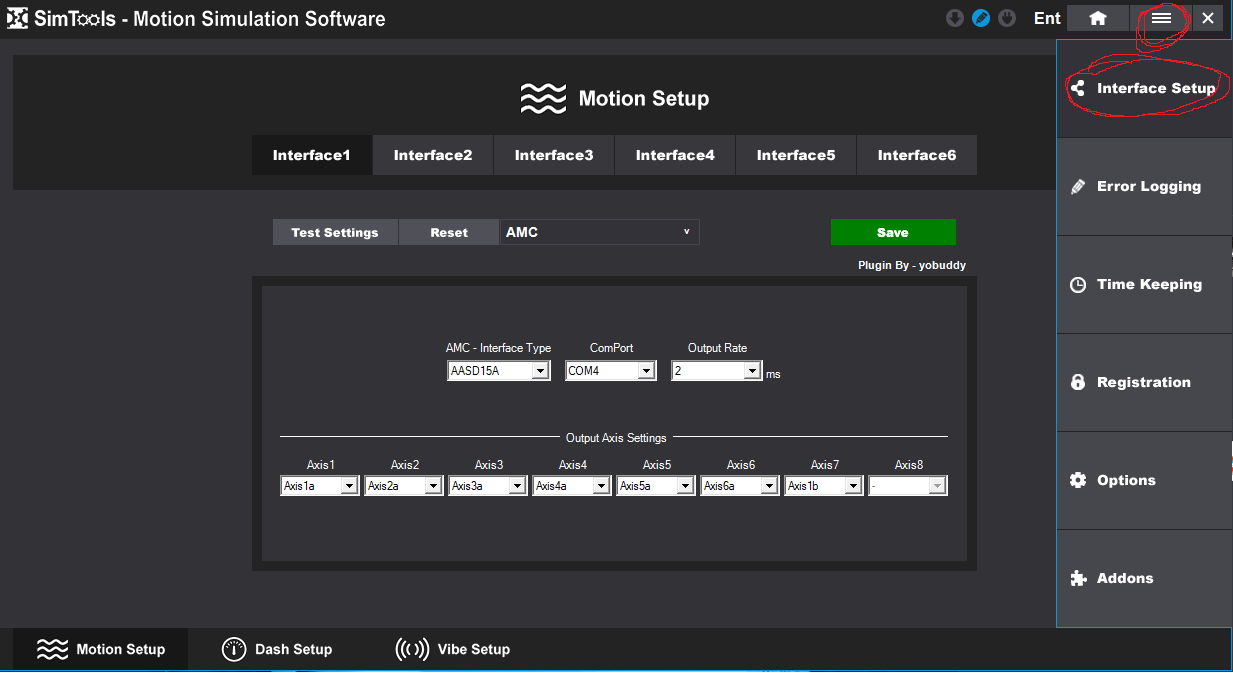Click the disabled Axis8 dropdown

pos(907,485)
